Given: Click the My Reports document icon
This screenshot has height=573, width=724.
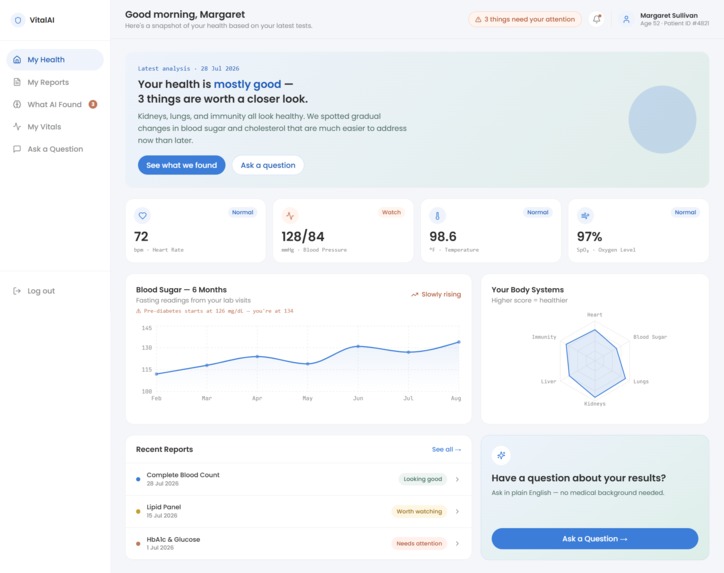Looking at the screenshot, I should click(17, 82).
